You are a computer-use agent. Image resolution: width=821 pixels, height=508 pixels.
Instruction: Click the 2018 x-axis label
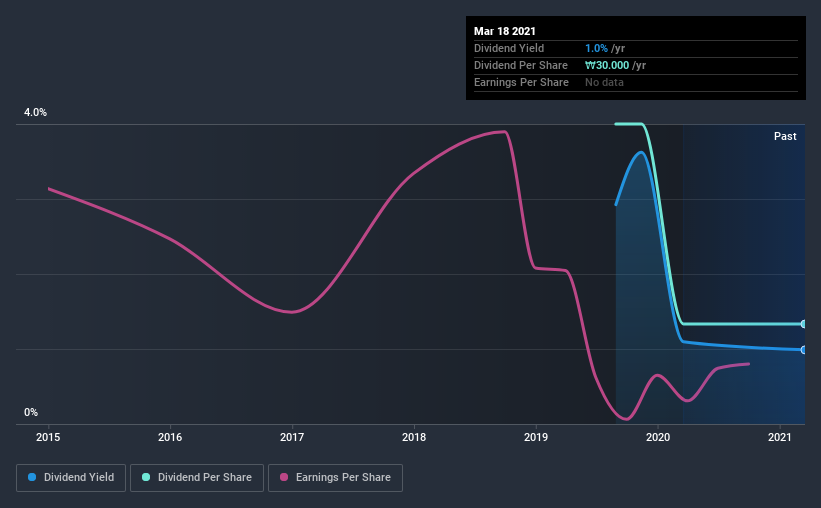click(414, 437)
